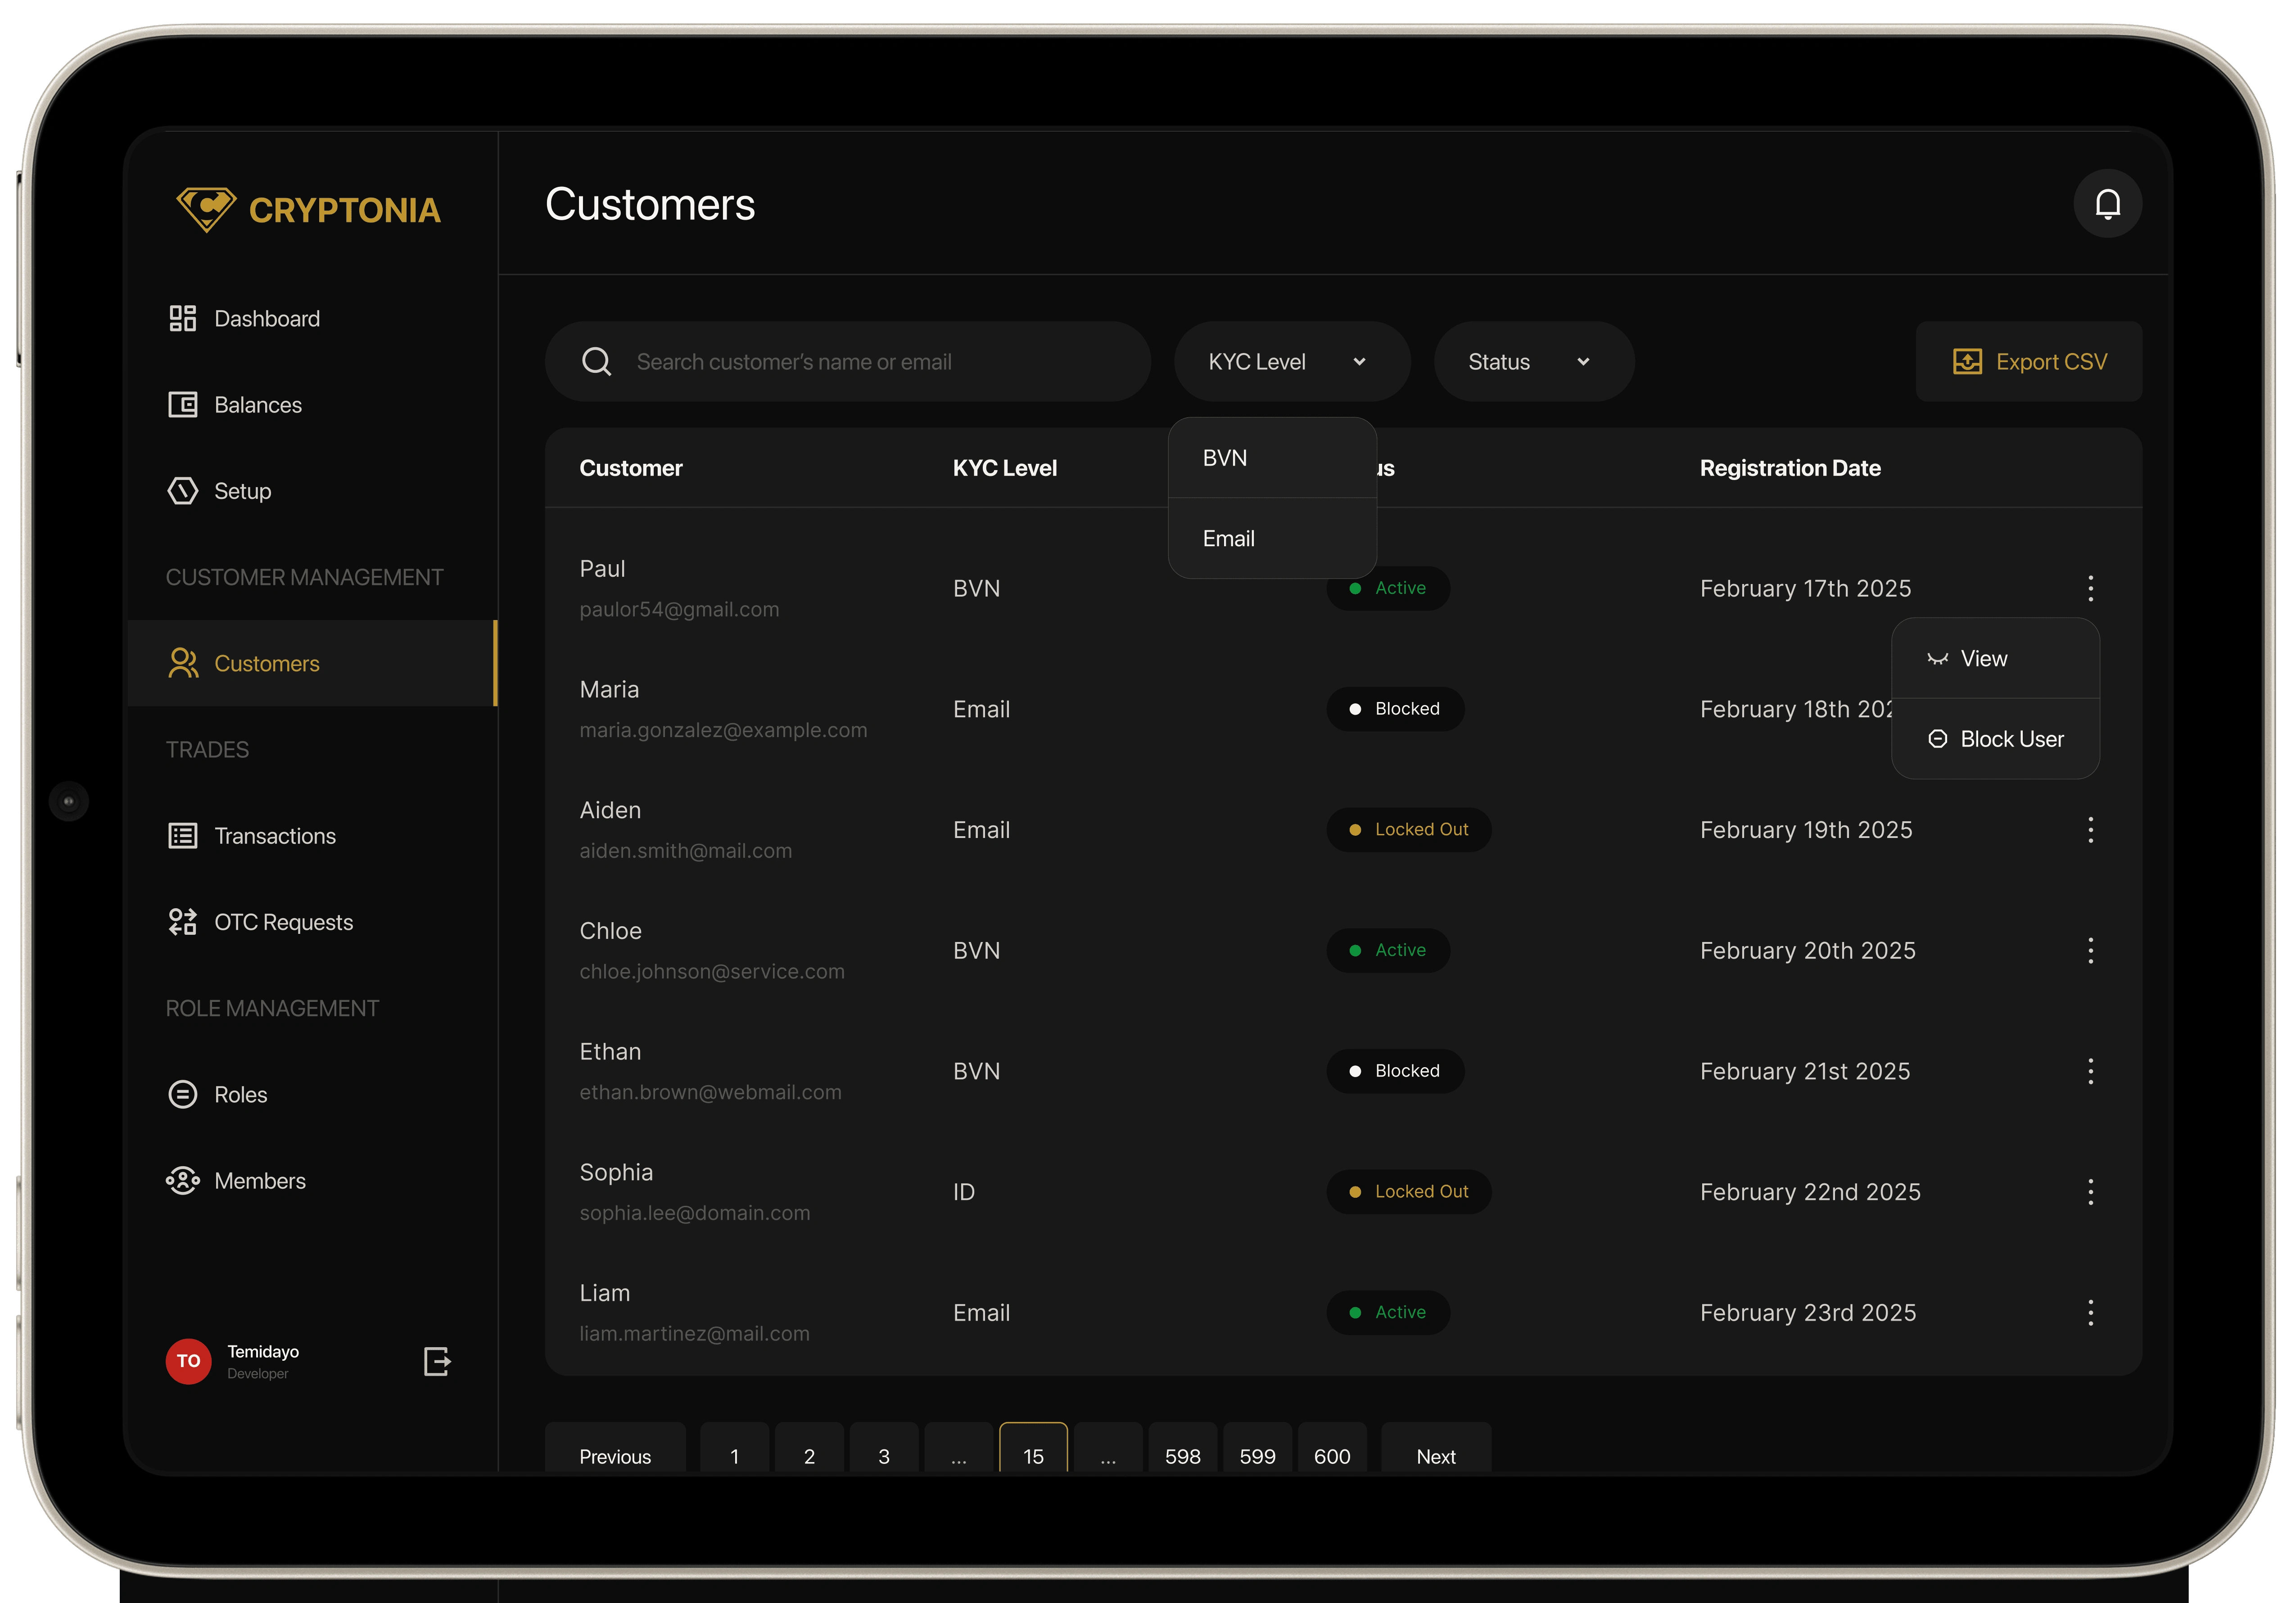Click the notification bell icon
The width and height of the screenshot is (2296, 1603).
tap(2107, 204)
